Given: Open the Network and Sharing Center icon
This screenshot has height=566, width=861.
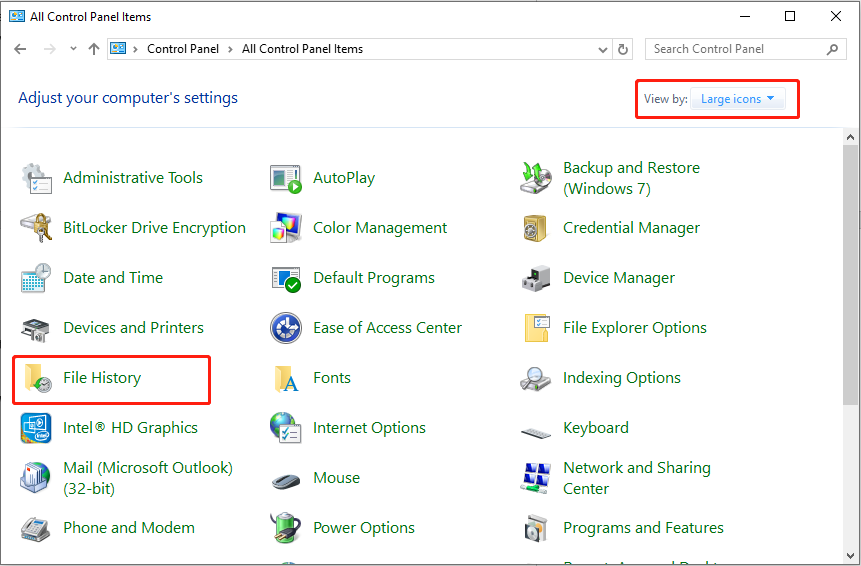Looking at the screenshot, I should [536, 478].
